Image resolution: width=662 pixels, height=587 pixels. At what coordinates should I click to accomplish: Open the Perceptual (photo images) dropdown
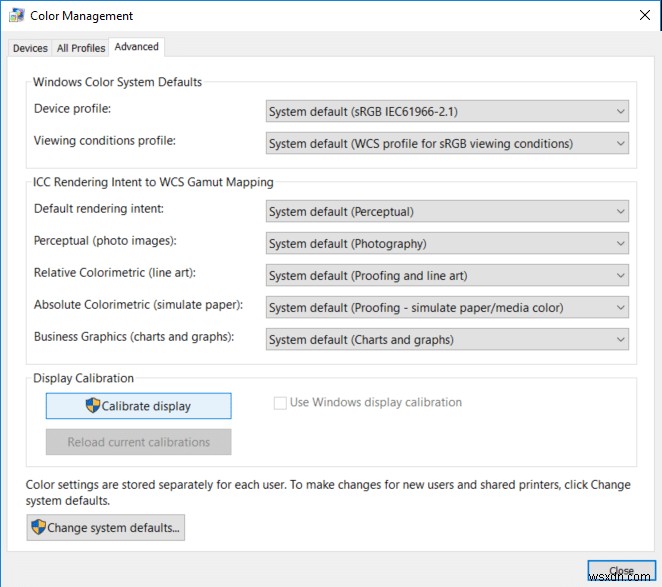447,244
